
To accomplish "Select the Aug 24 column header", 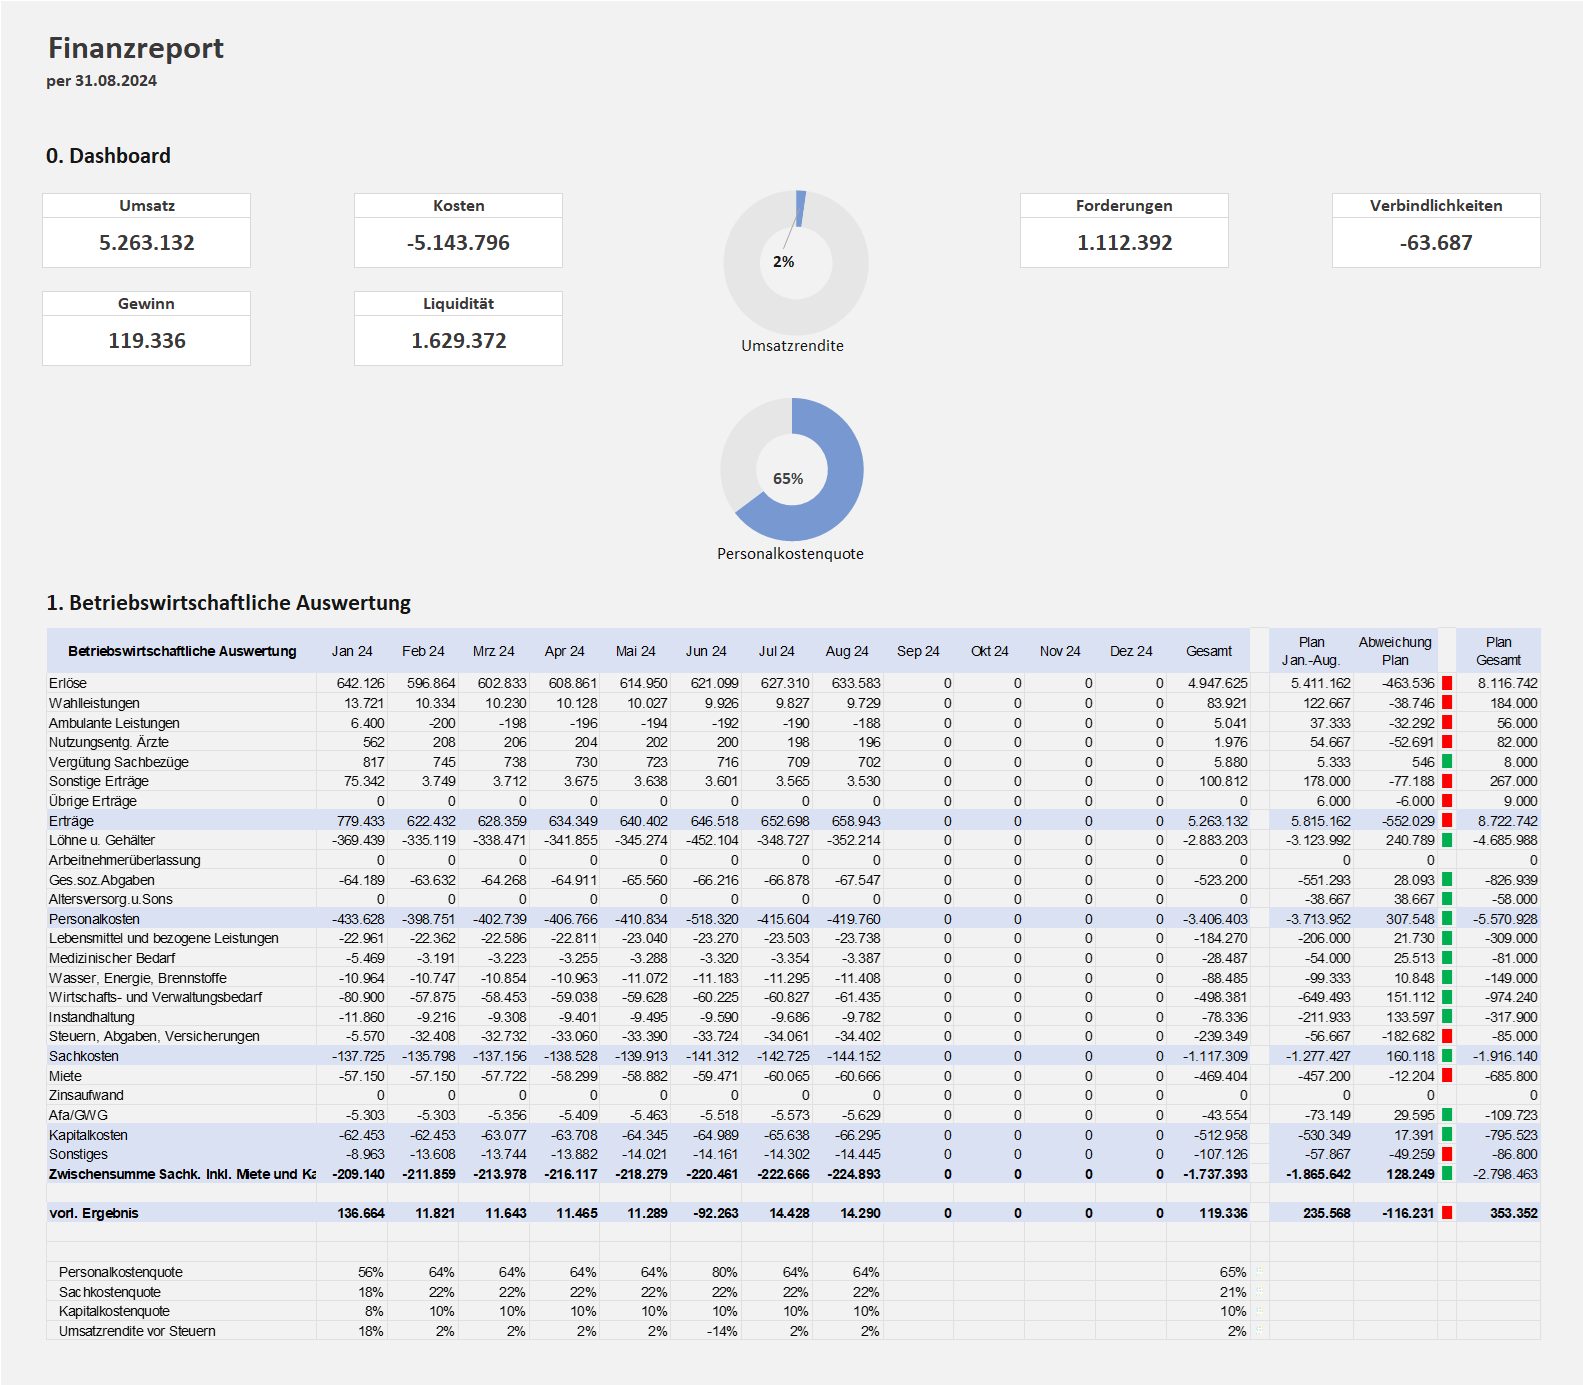I will click(846, 651).
